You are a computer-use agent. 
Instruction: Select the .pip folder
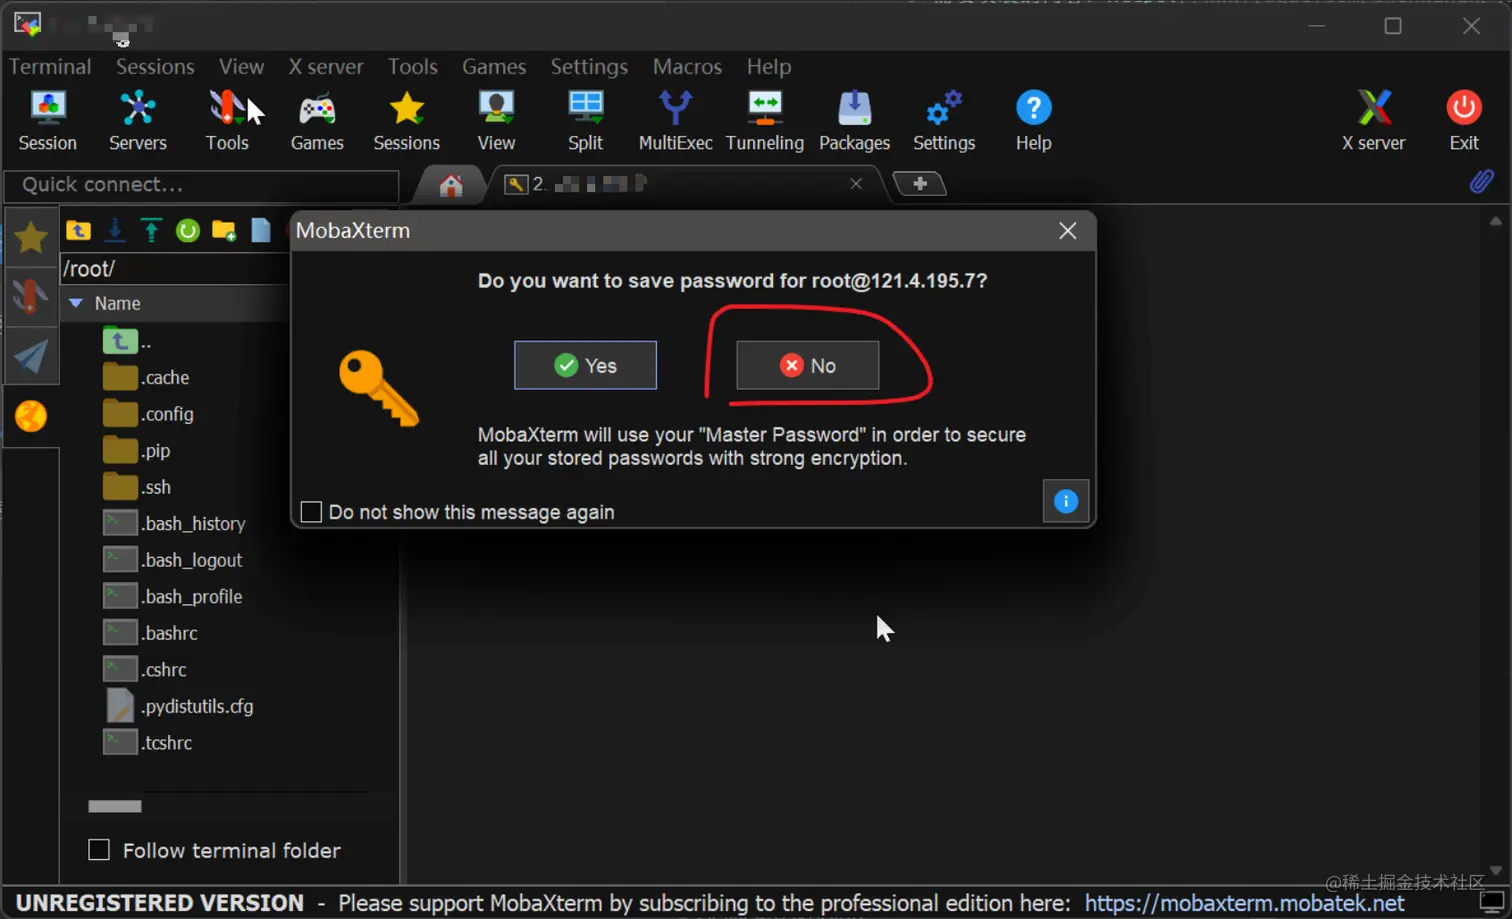tap(137, 450)
